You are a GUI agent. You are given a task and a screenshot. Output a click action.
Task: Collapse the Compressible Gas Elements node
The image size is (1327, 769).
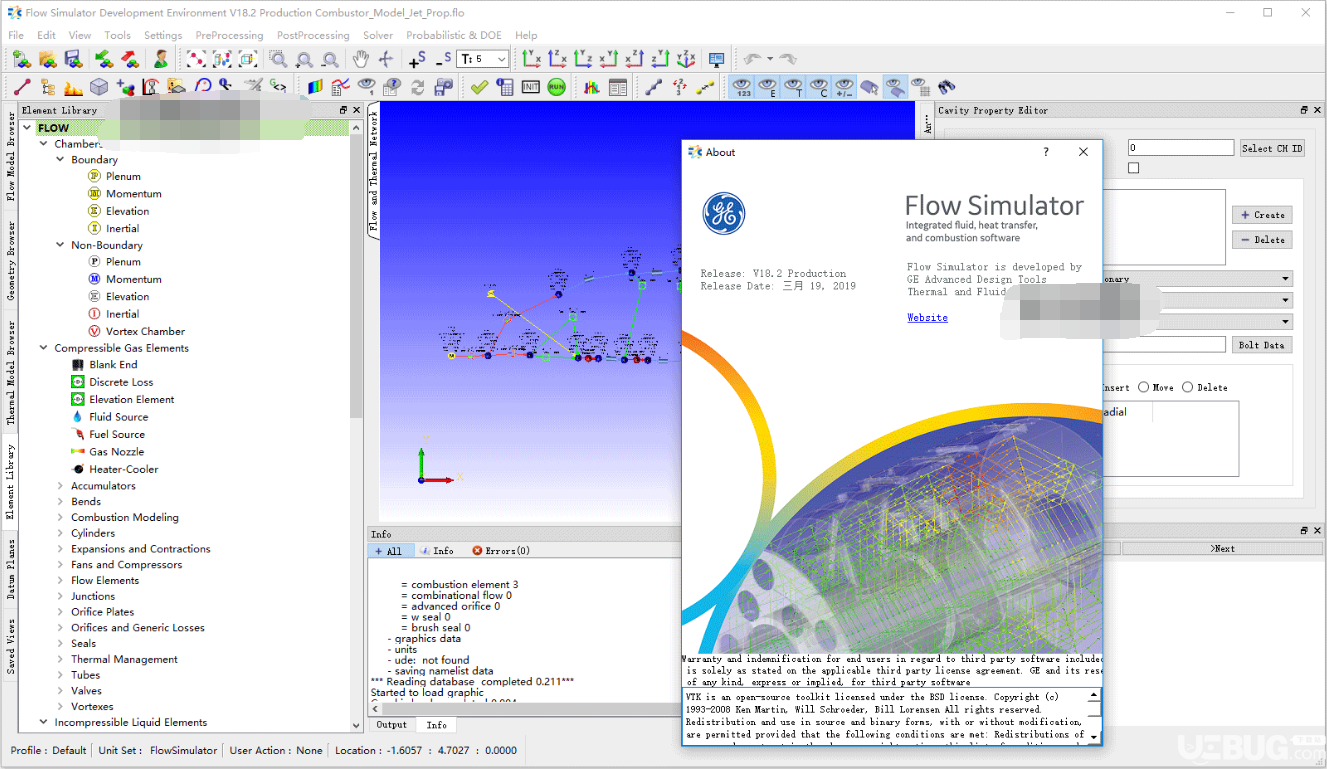pyautogui.click(x=44, y=348)
